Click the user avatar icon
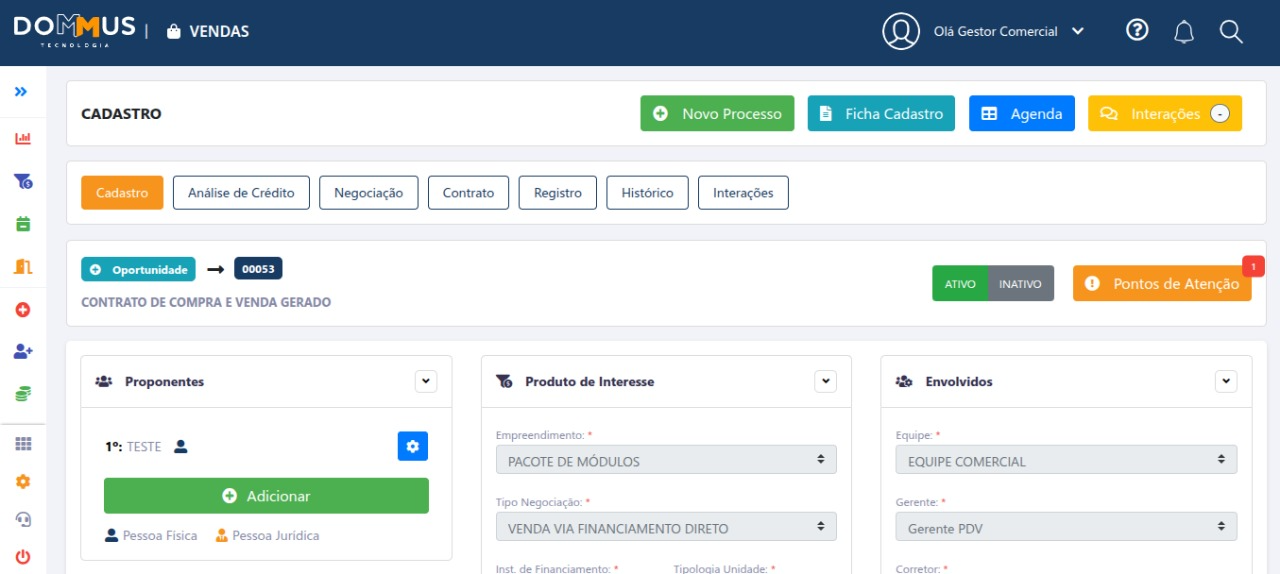 tap(901, 31)
